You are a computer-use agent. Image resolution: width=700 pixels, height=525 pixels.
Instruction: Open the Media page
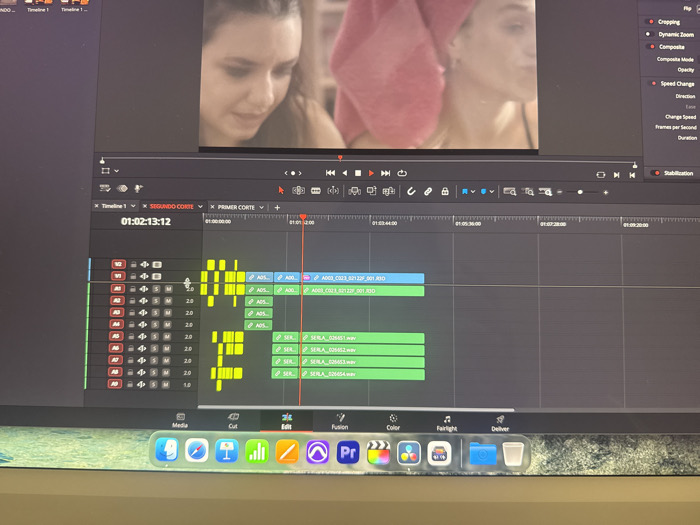(x=180, y=421)
